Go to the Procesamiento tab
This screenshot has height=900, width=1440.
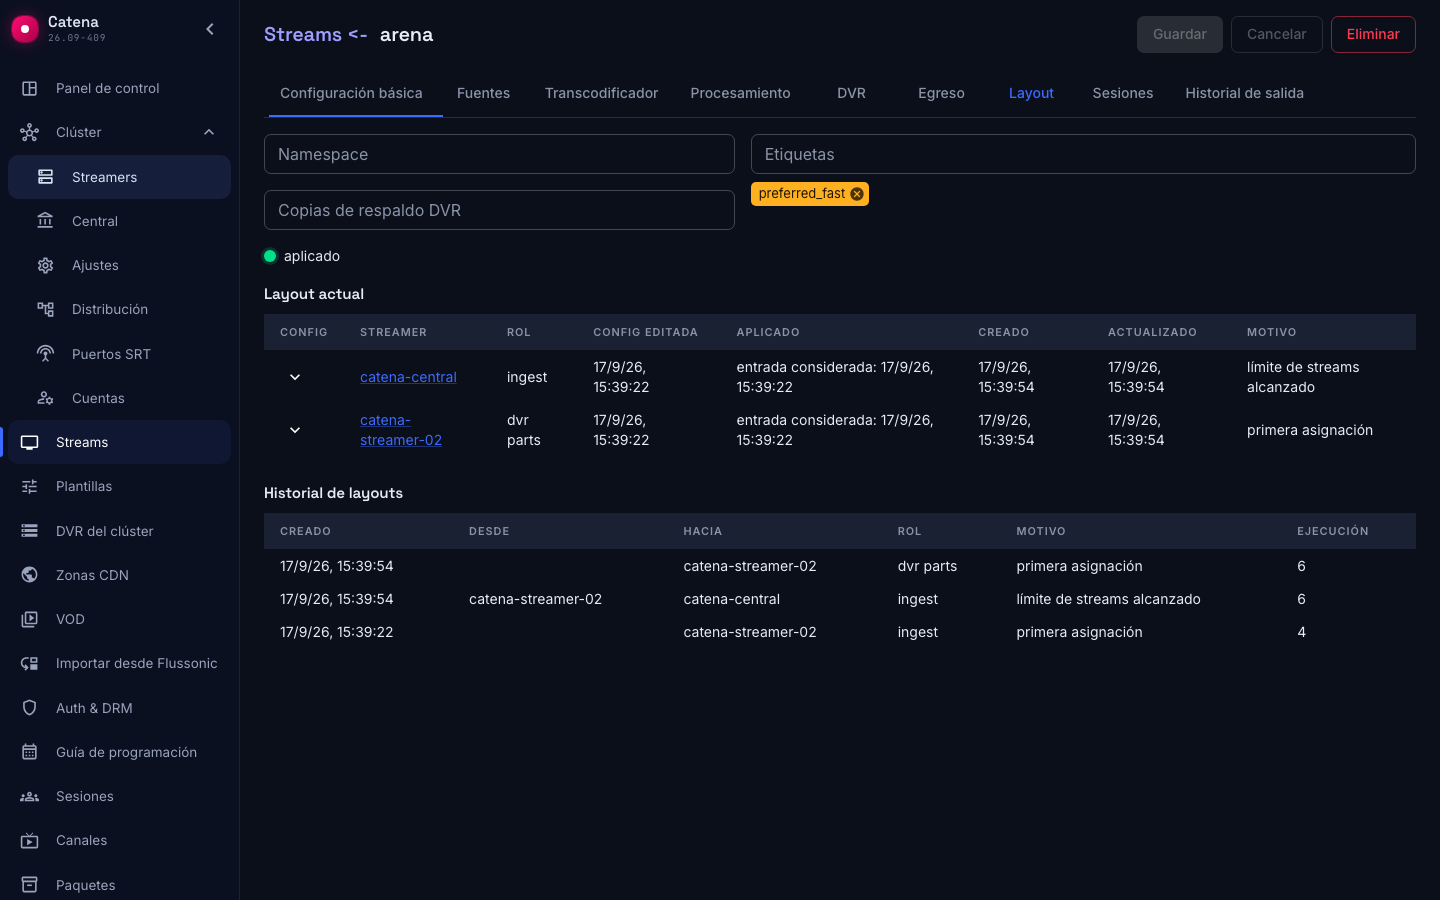740,93
